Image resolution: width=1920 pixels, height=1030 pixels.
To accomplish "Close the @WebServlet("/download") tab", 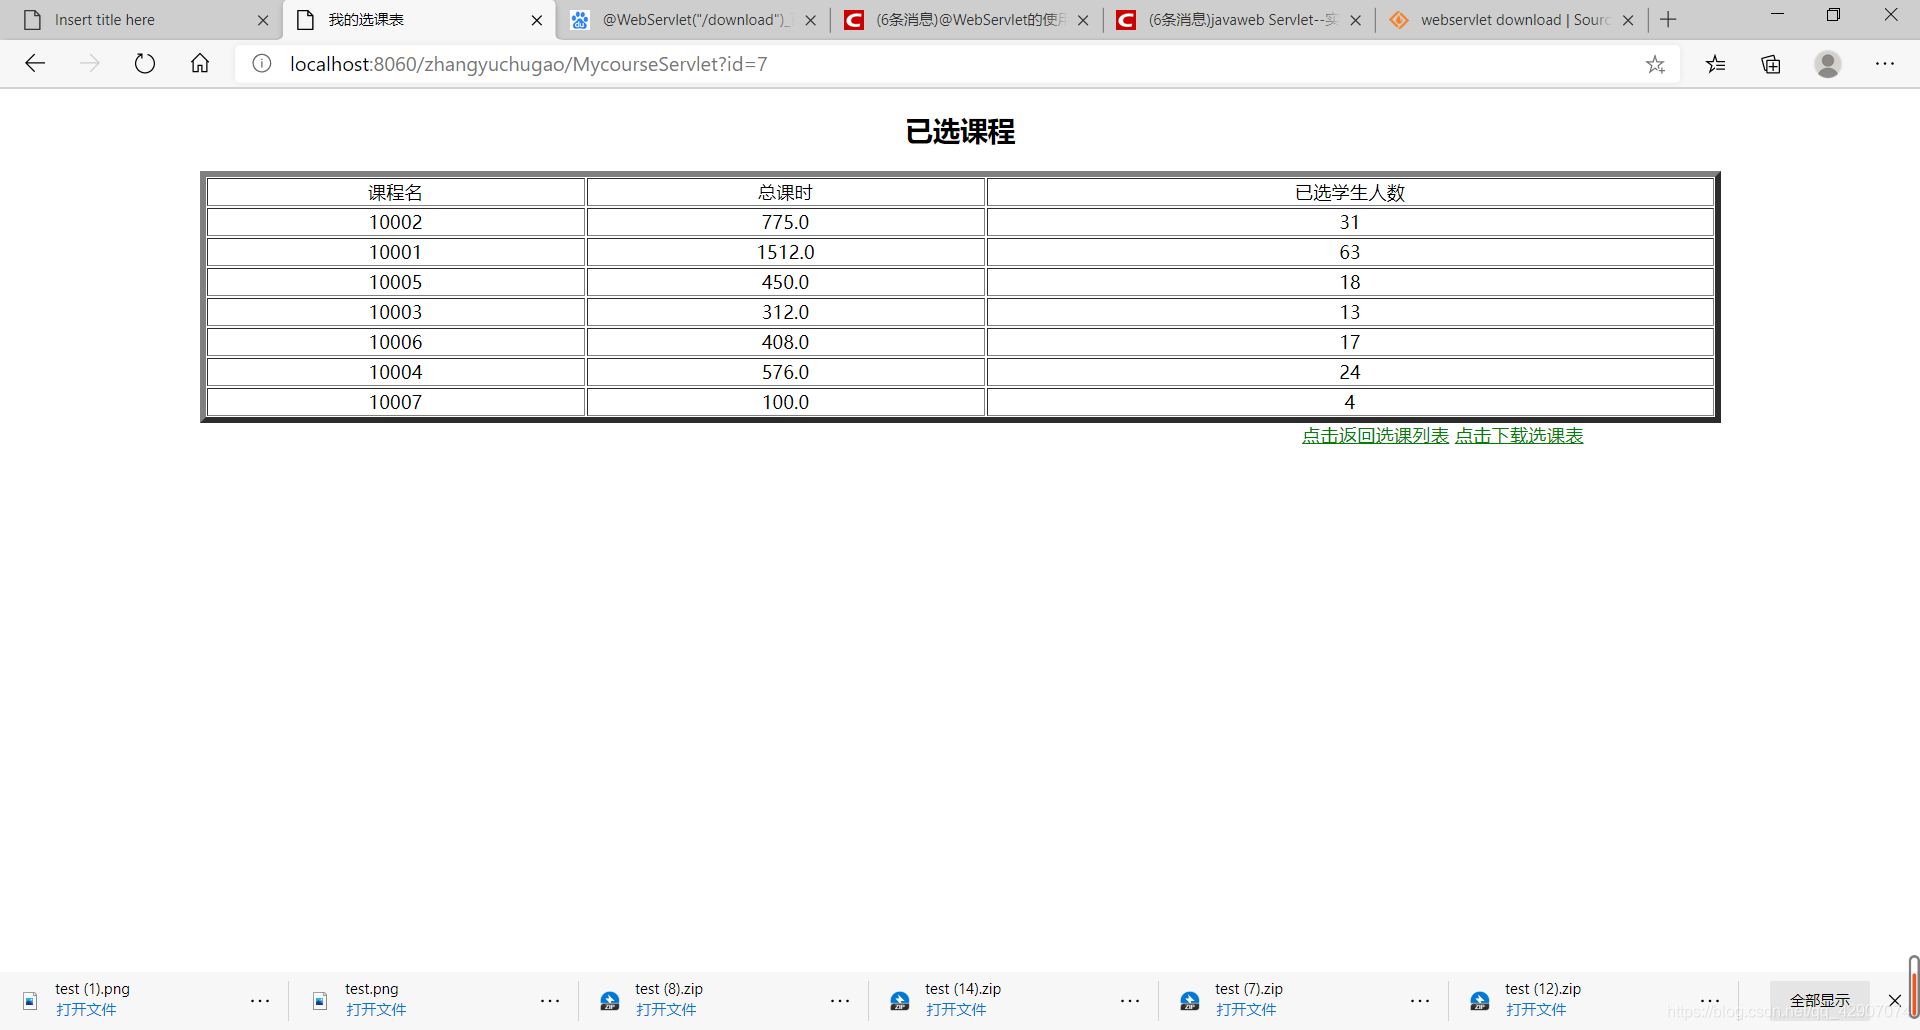I will point(811,20).
